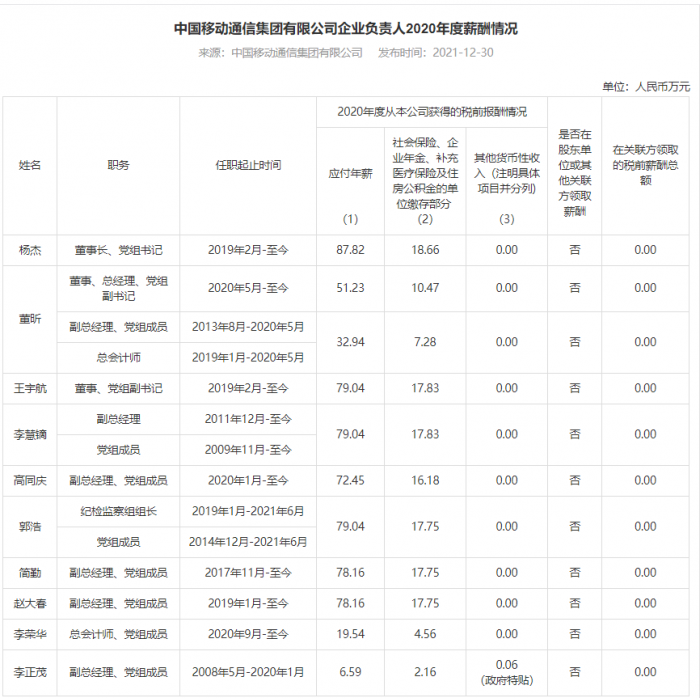Screen dimensions: 700x698
Task: Select the name 李正茂
Action: [30, 672]
